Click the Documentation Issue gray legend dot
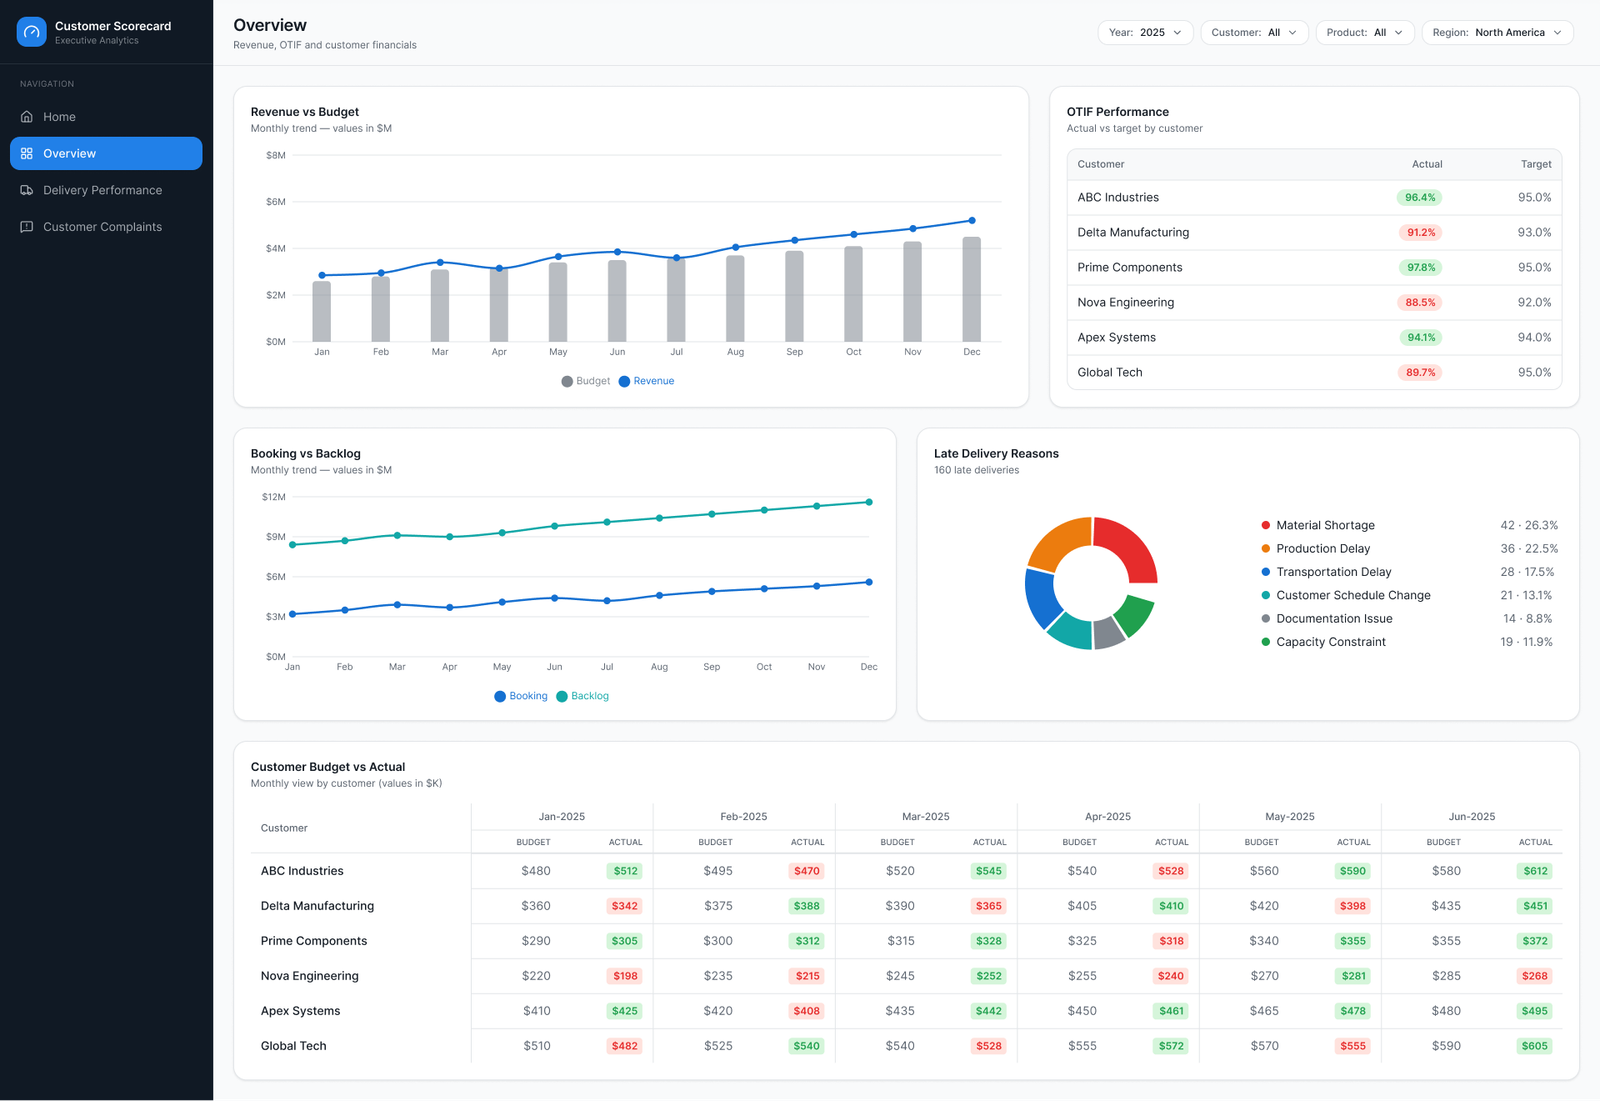 1266,619
